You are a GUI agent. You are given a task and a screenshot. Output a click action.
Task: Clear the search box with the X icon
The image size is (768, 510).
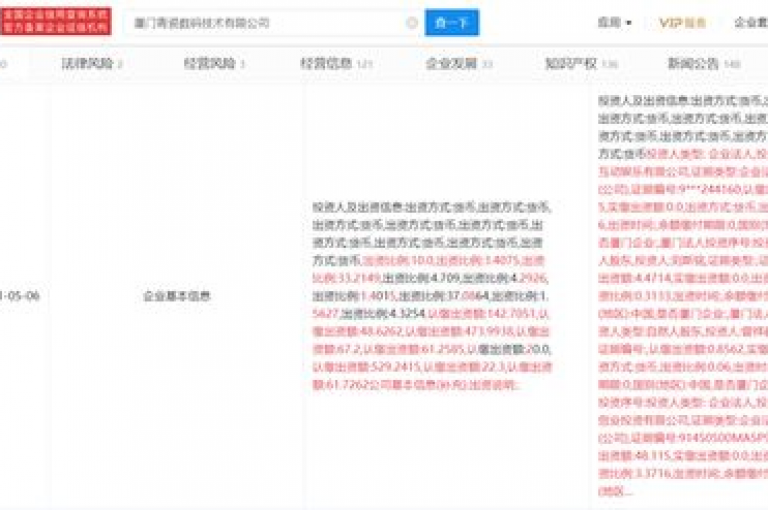pyautogui.click(x=412, y=23)
